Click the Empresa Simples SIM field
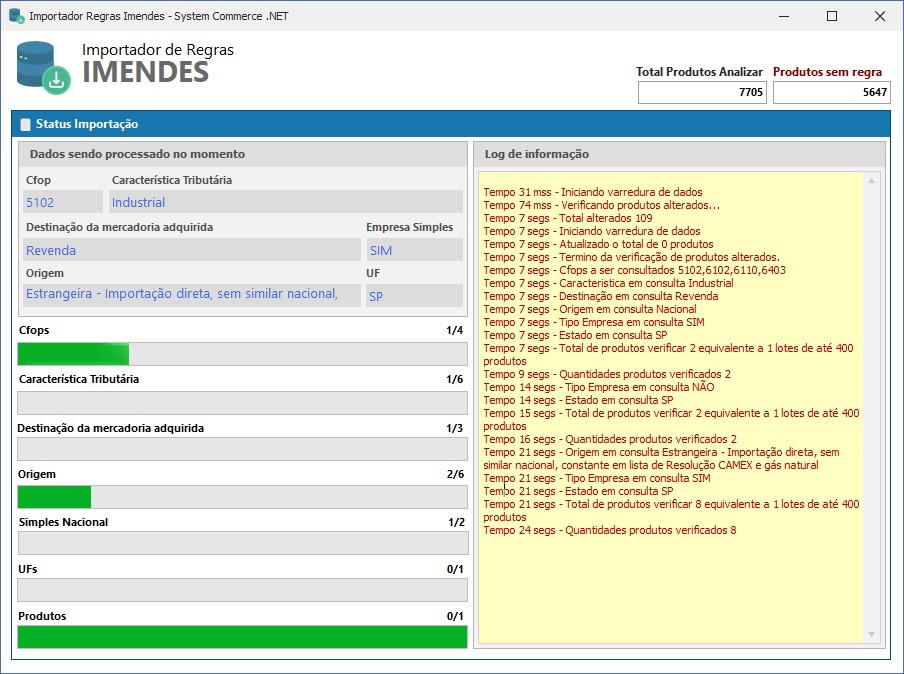Viewport: 904px width, 674px height. pos(413,250)
